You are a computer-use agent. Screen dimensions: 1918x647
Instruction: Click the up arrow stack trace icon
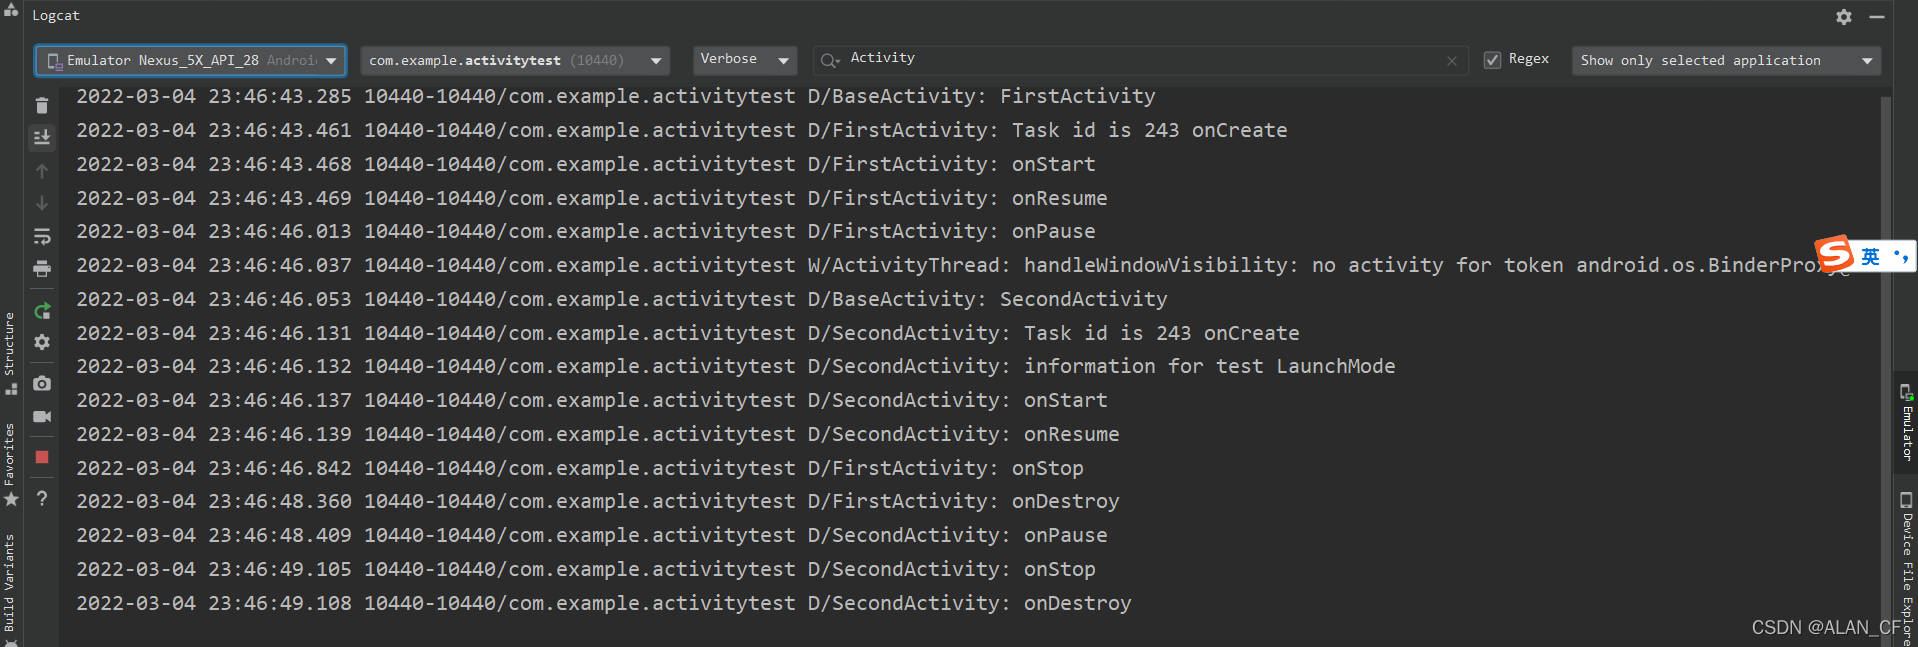[x=42, y=171]
